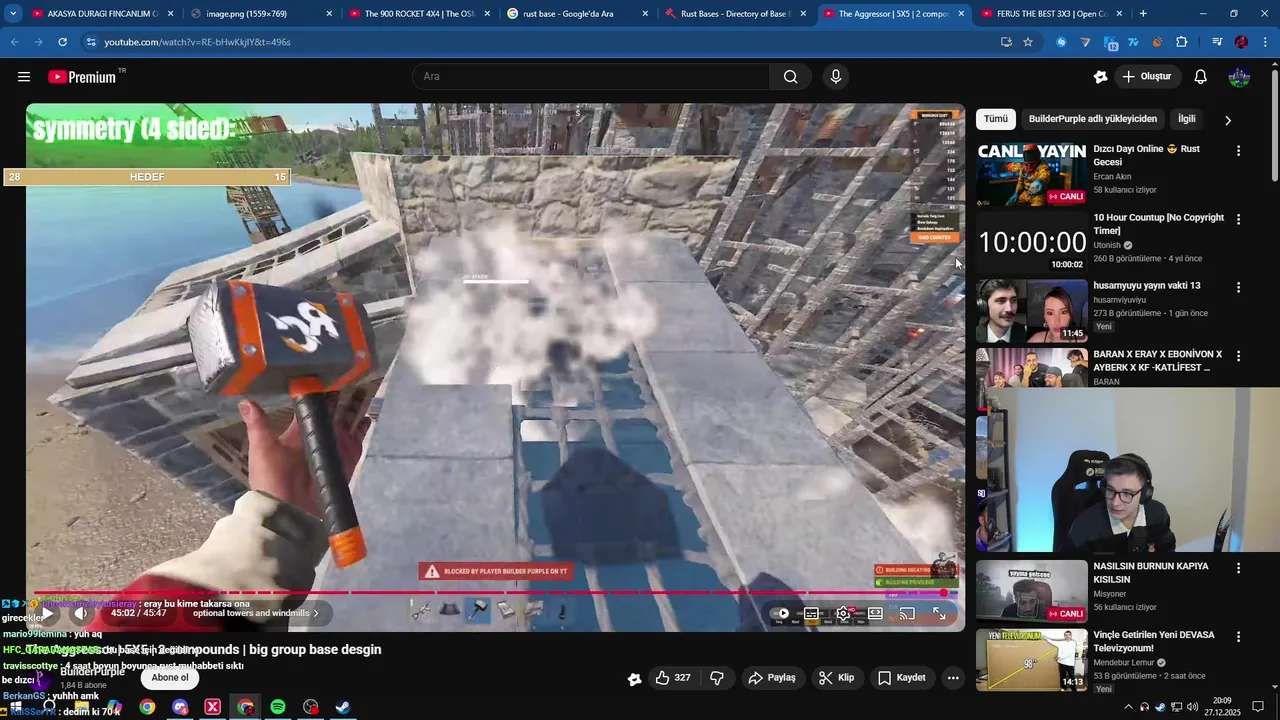Viewport: 1280px width, 720px height.
Task: Open options for 'Vinçle Getirilen Yeni DEVASA' video
Action: pyautogui.click(x=1238, y=636)
